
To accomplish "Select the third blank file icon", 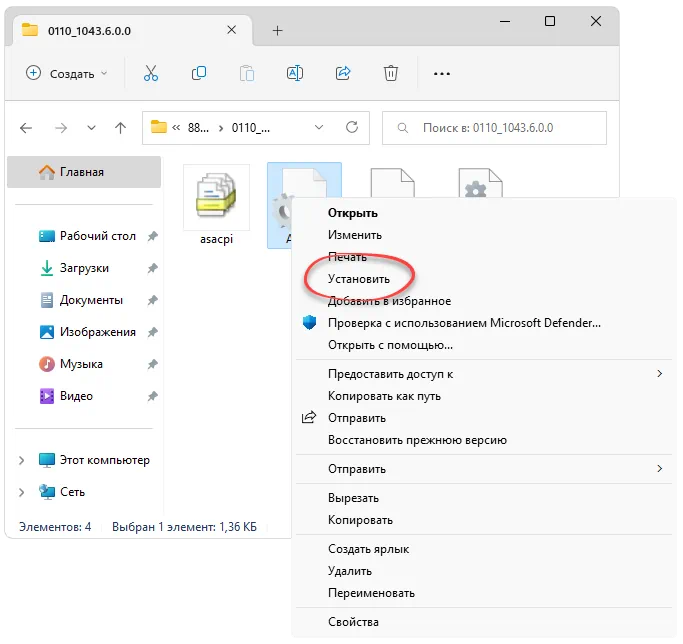I will point(392,183).
